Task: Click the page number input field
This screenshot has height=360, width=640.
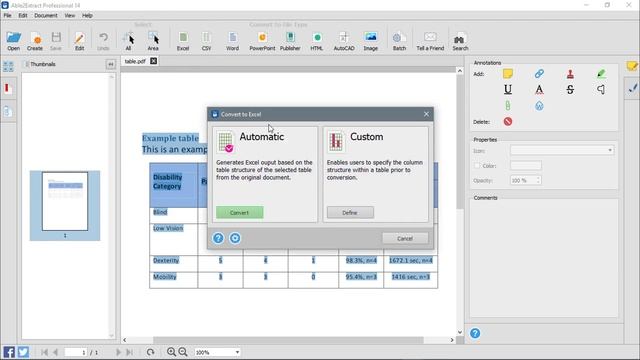Action: 76,352
